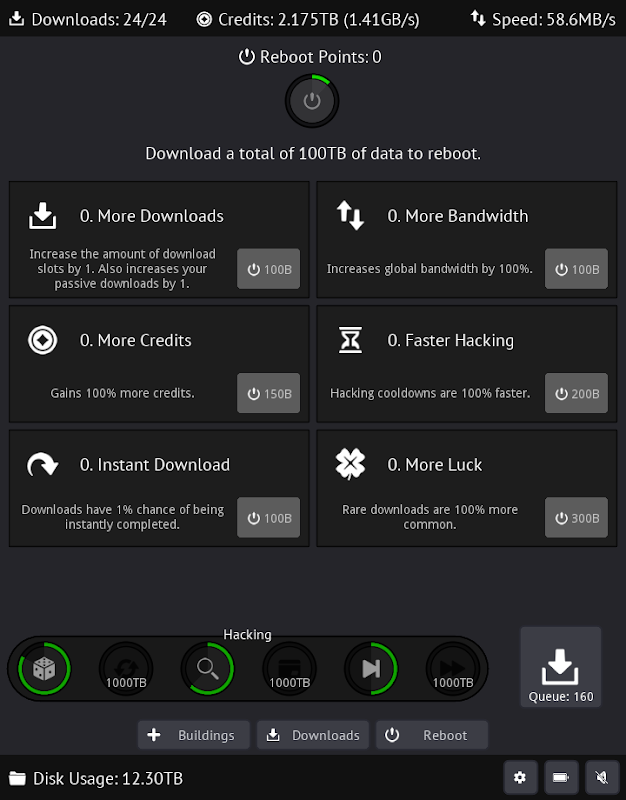The height and width of the screenshot is (800, 626).
Task: Click the '0. More Bandwidth' title
Action: 458,216
